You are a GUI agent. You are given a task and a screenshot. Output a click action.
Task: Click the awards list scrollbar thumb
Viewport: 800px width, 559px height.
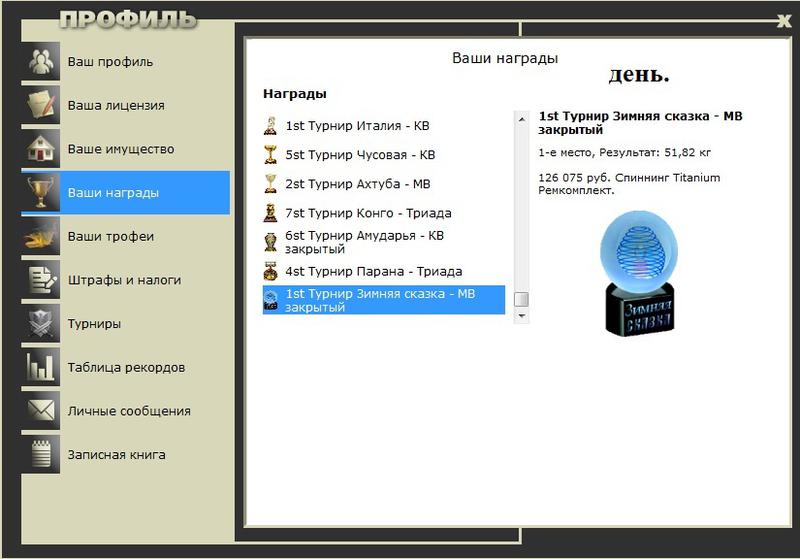point(521,299)
